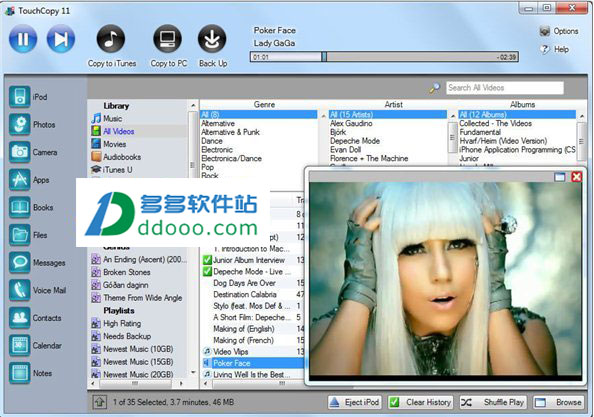Select Music in the Library
The image size is (594, 417).
pyautogui.click(x=113, y=119)
